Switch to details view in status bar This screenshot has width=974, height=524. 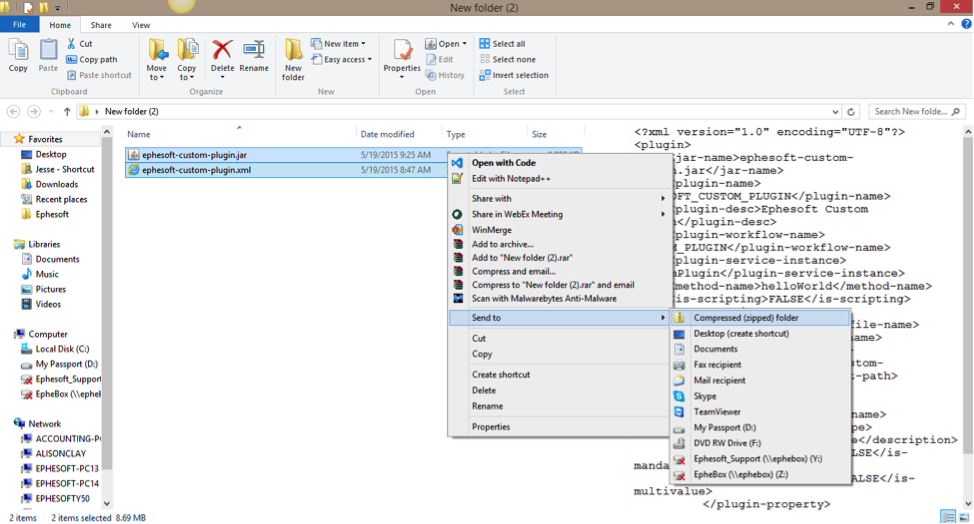pyautogui.click(x=948, y=517)
